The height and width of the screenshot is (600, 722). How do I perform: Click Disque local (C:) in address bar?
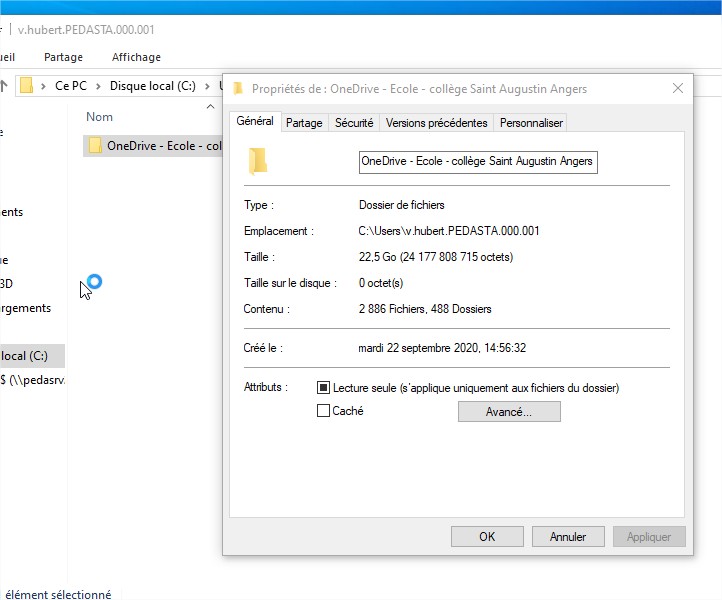tap(152, 86)
